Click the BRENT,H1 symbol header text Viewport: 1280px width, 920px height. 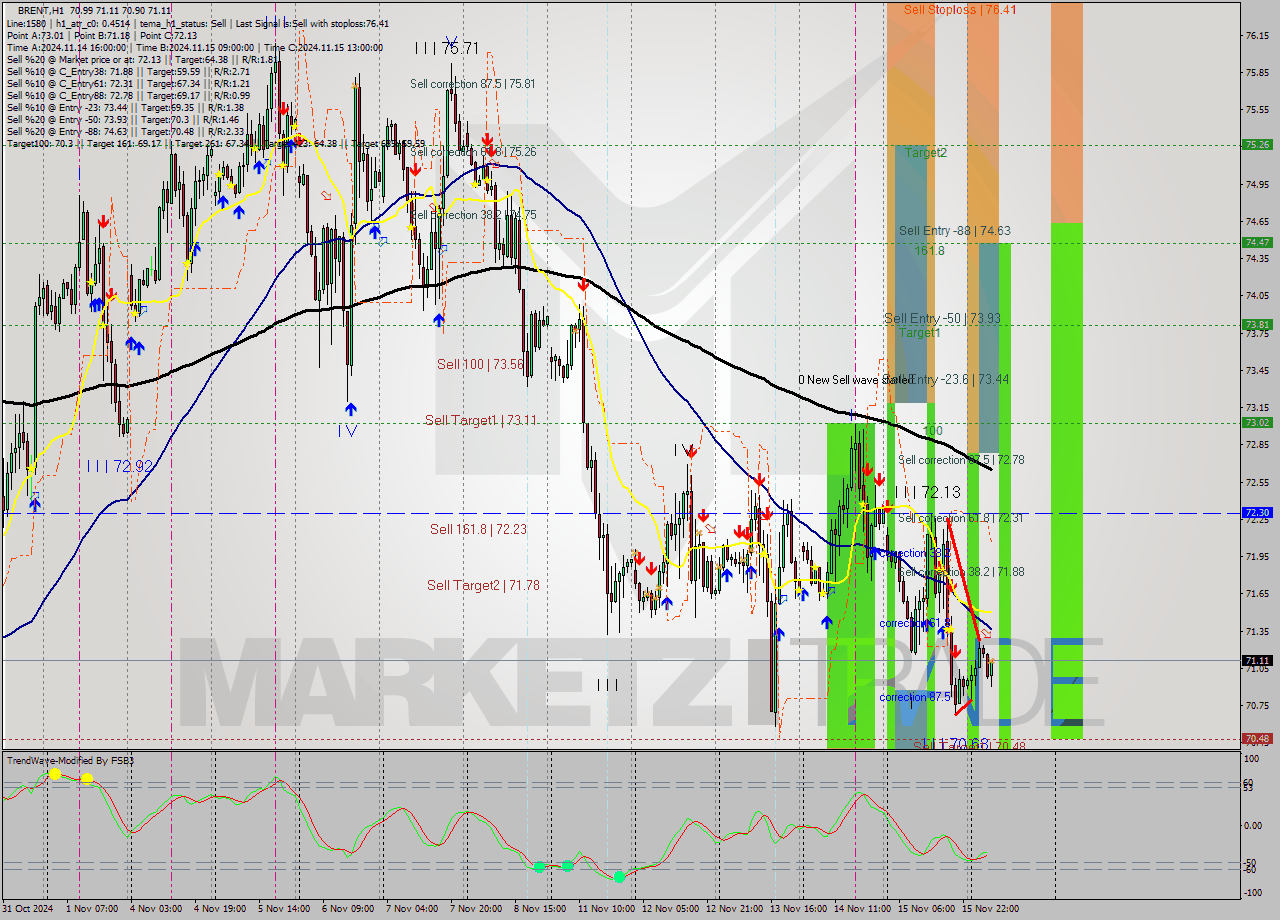tap(39, 10)
